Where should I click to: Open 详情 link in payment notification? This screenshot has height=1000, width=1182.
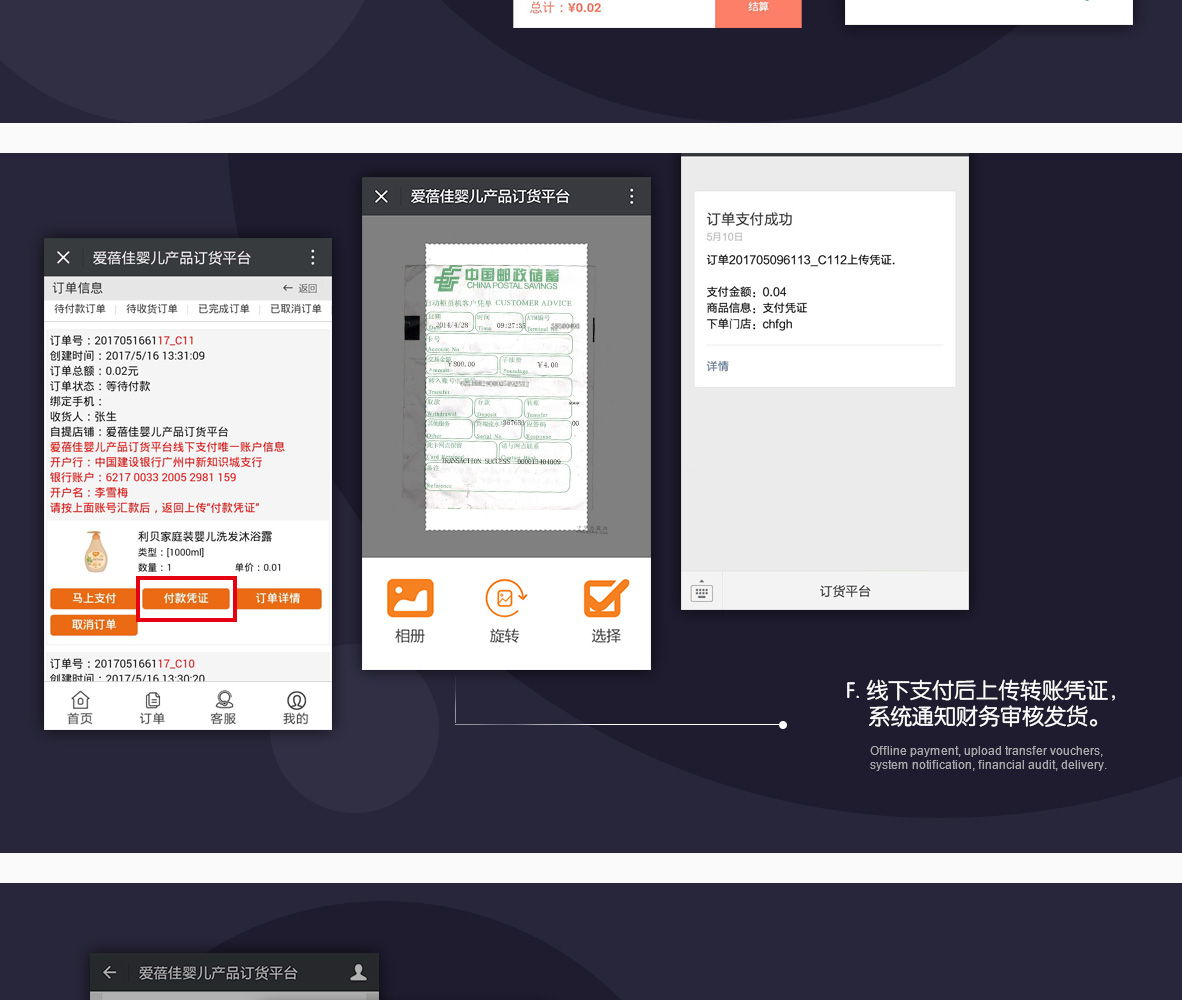(718, 366)
